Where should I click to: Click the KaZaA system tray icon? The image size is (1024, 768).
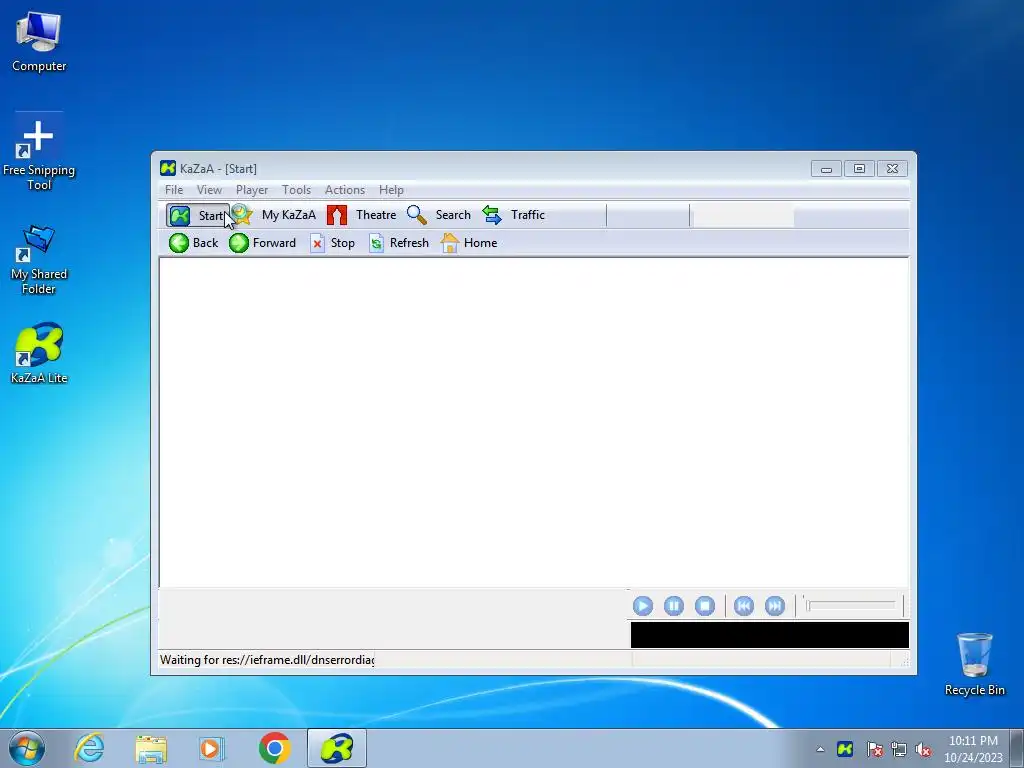(845, 748)
